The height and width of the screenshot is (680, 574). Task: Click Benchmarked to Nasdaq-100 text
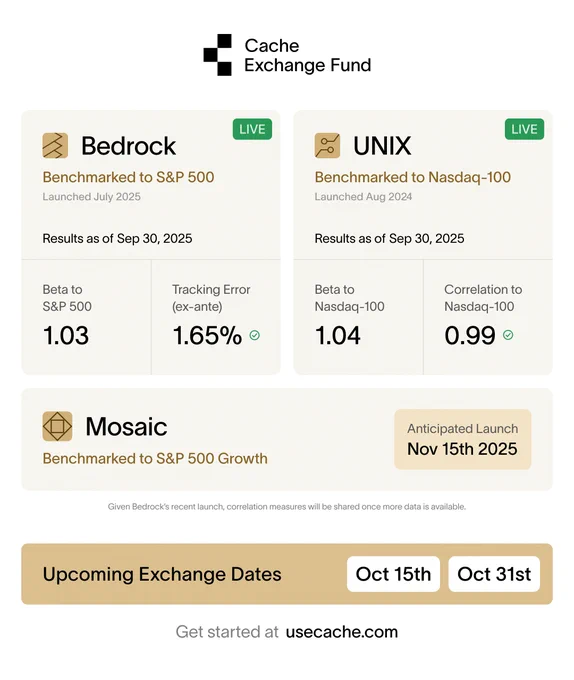click(x=413, y=177)
